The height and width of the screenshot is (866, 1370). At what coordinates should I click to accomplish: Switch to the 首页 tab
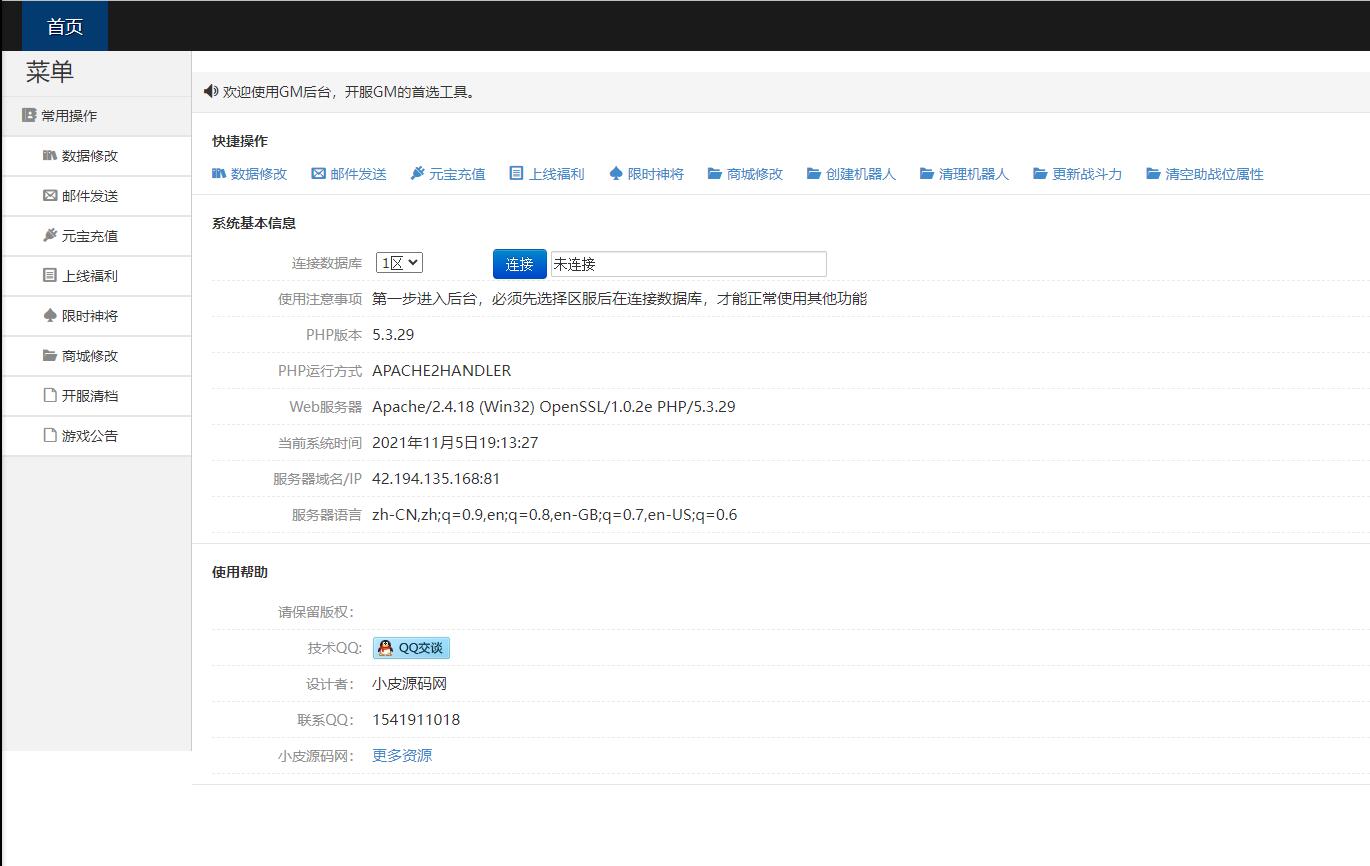pyautogui.click(x=63, y=26)
